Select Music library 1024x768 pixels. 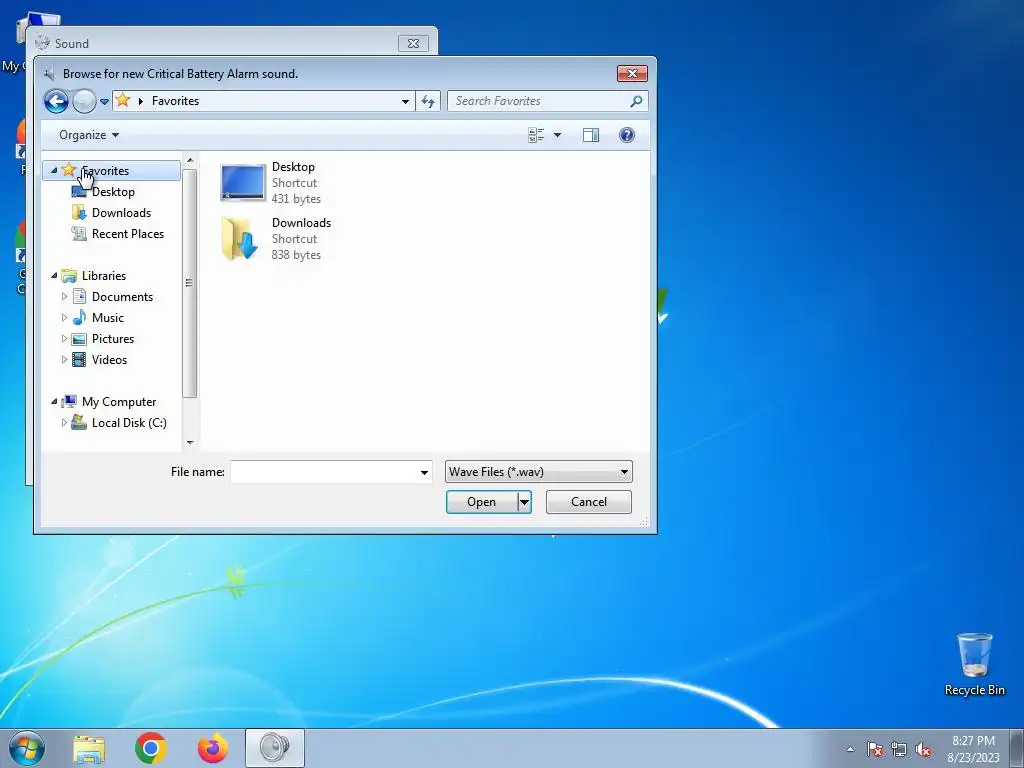[x=107, y=318]
